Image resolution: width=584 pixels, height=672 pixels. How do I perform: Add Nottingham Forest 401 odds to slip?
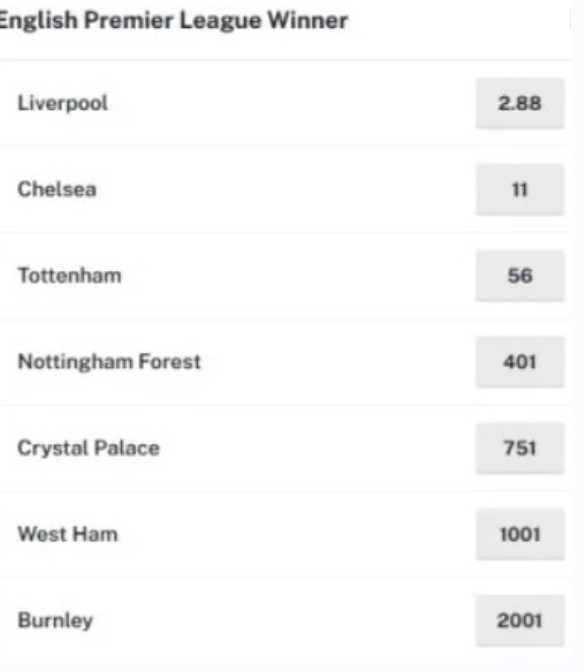[x=520, y=362]
